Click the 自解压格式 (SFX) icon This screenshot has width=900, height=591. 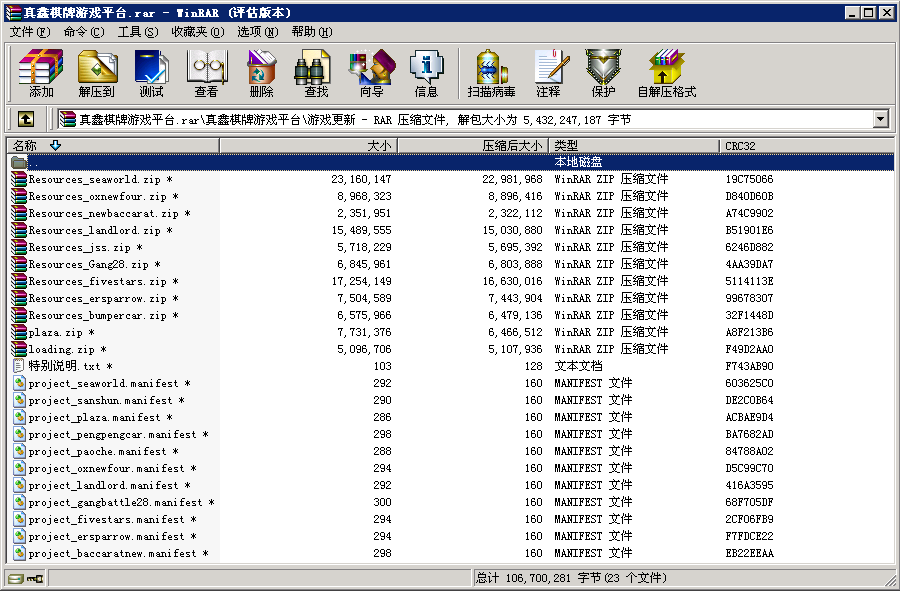coord(666,73)
